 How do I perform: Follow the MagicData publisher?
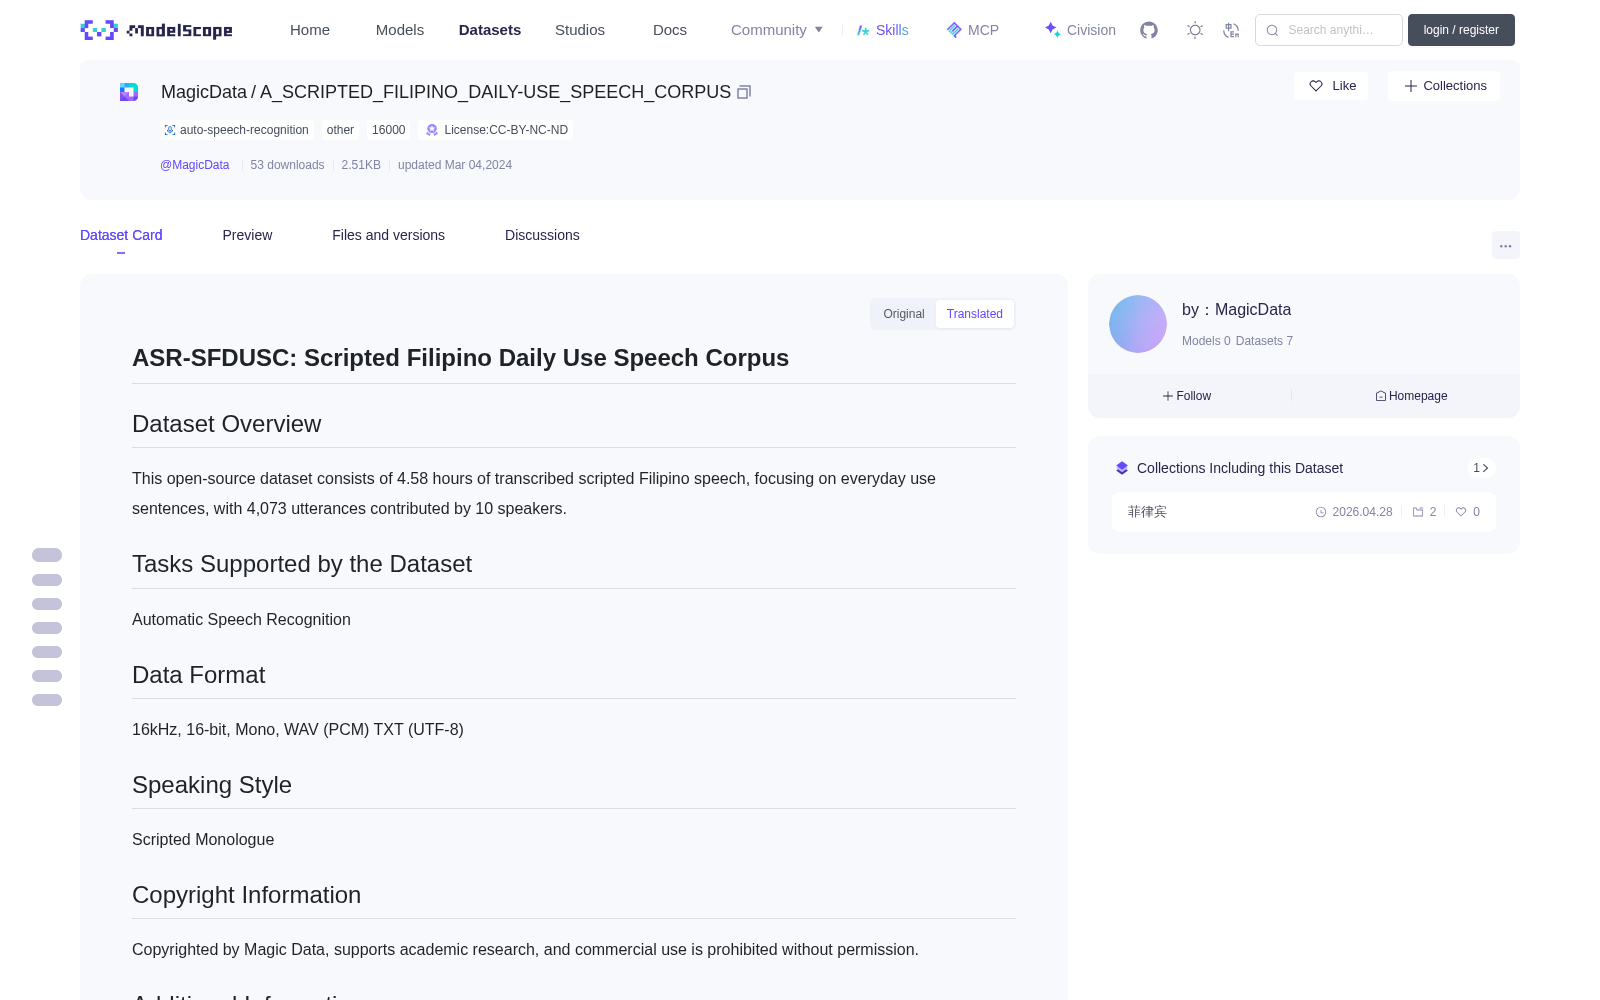(1187, 396)
